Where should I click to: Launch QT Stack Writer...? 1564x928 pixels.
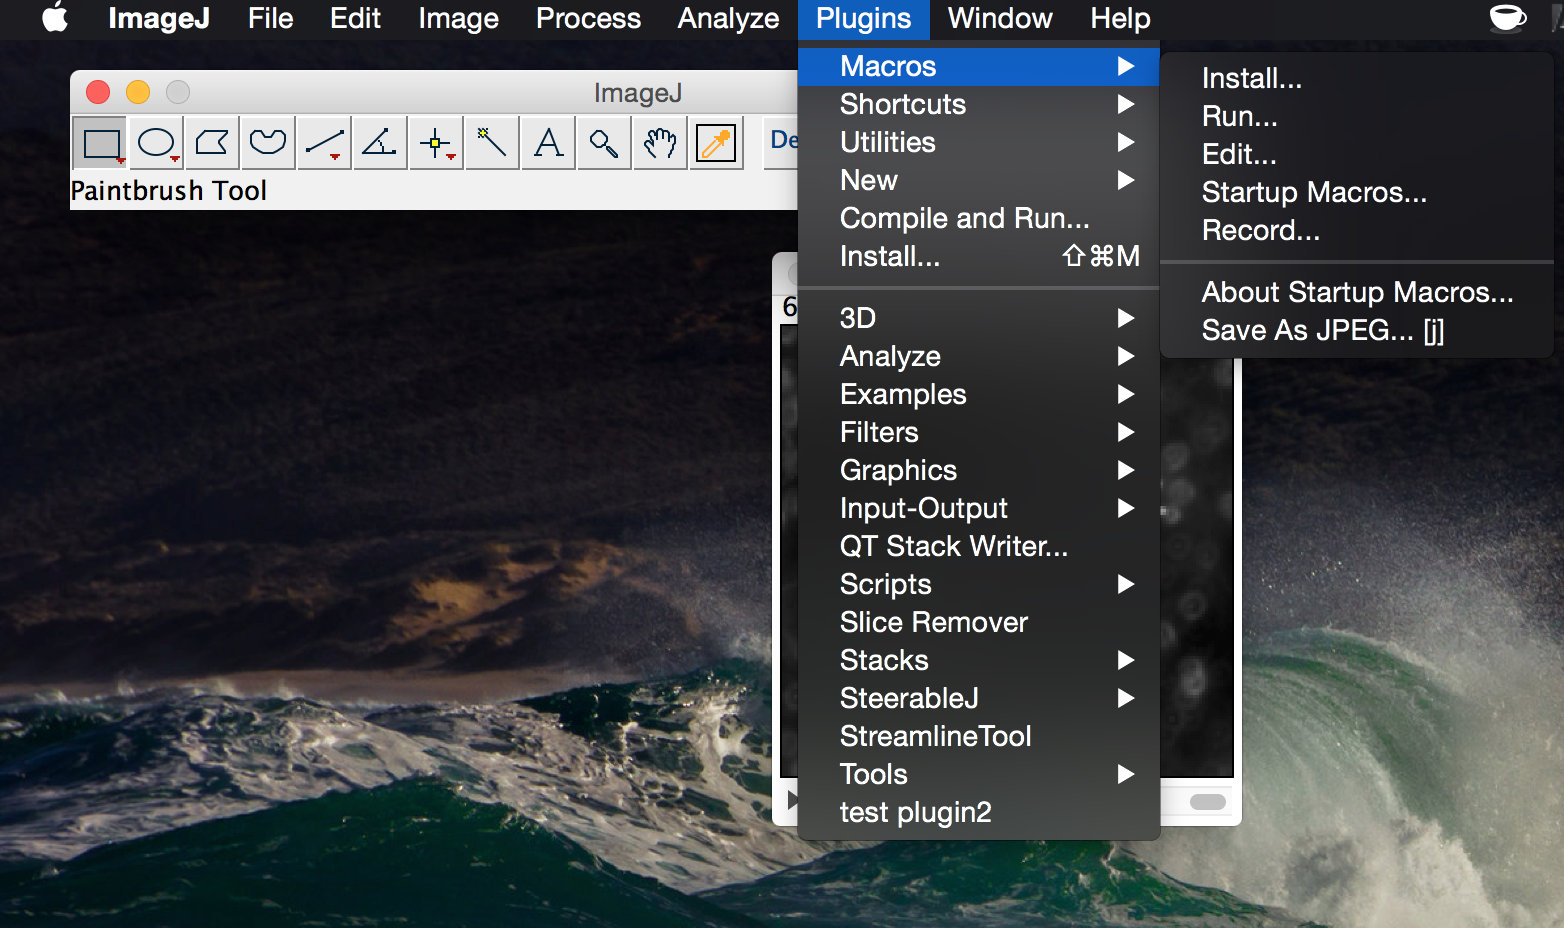(x=978, y=546)
